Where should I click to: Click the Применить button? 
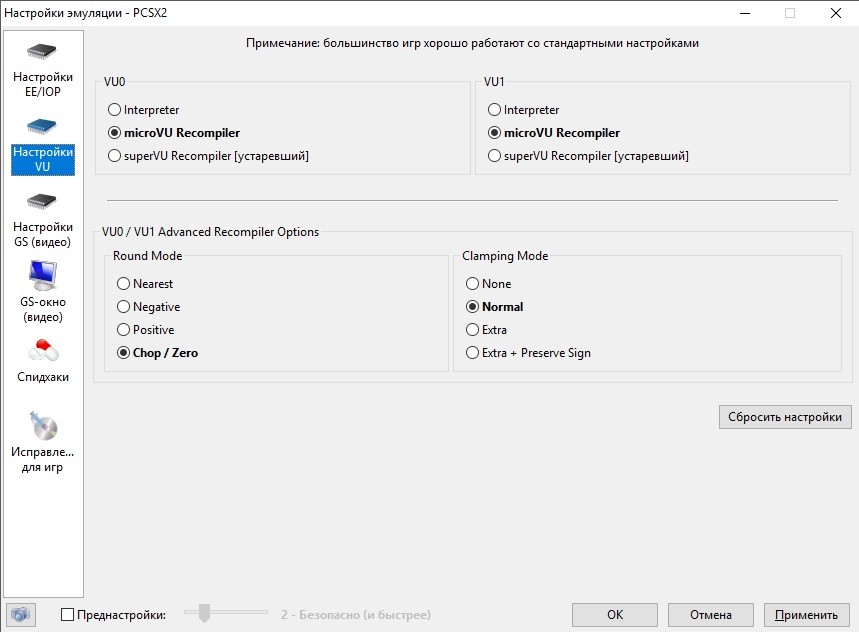pyautogui.click(x=806, y=615)
